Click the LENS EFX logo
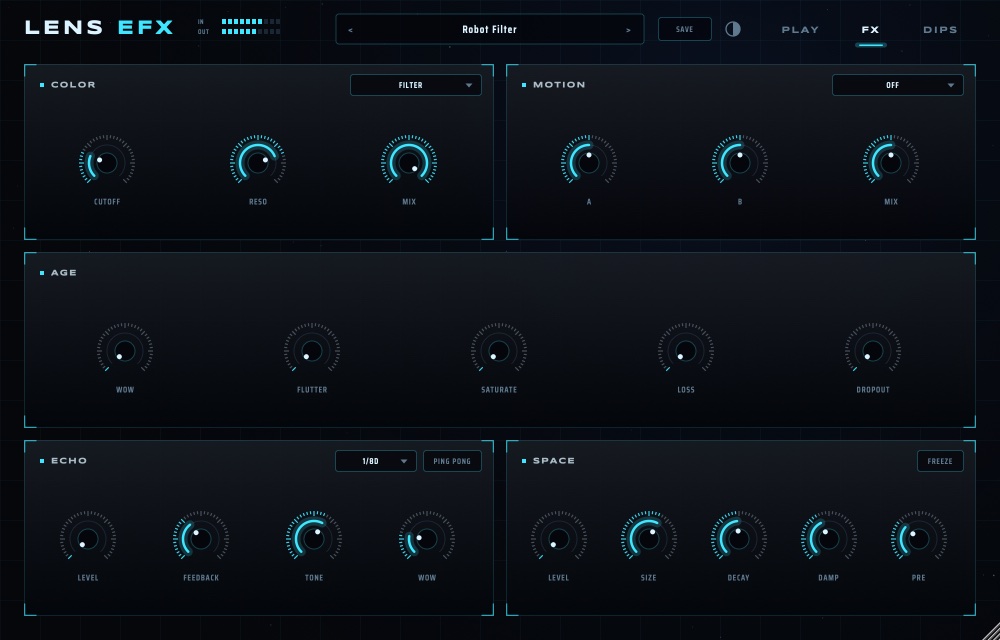Screen dimensions: 1000x640 (x=99, y=27)
